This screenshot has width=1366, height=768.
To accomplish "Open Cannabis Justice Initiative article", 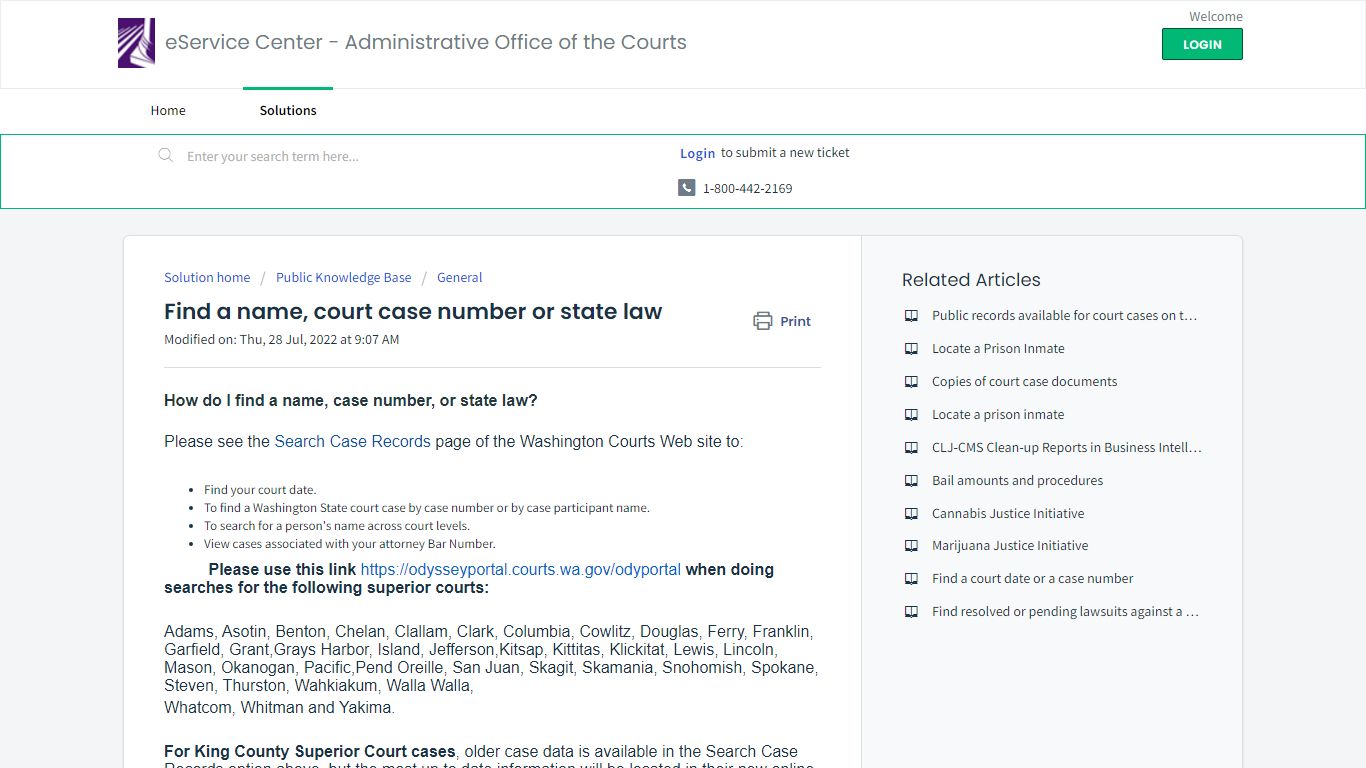I will tap(1008, 513).
